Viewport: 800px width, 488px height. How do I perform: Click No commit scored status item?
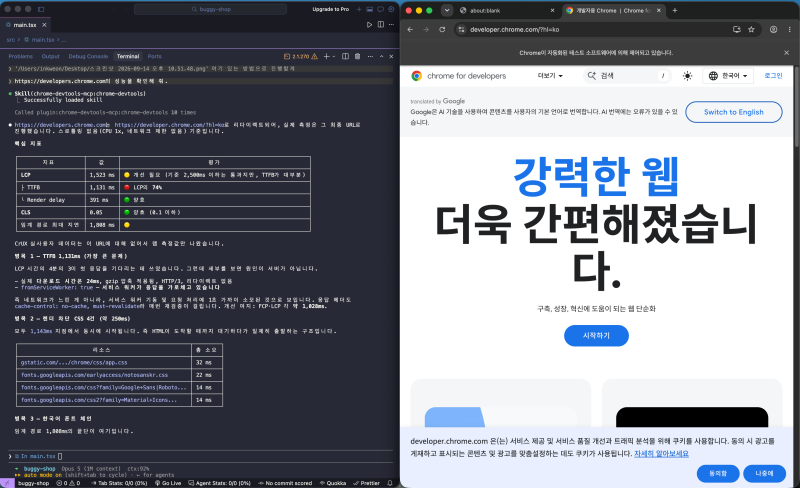point(285,483)
